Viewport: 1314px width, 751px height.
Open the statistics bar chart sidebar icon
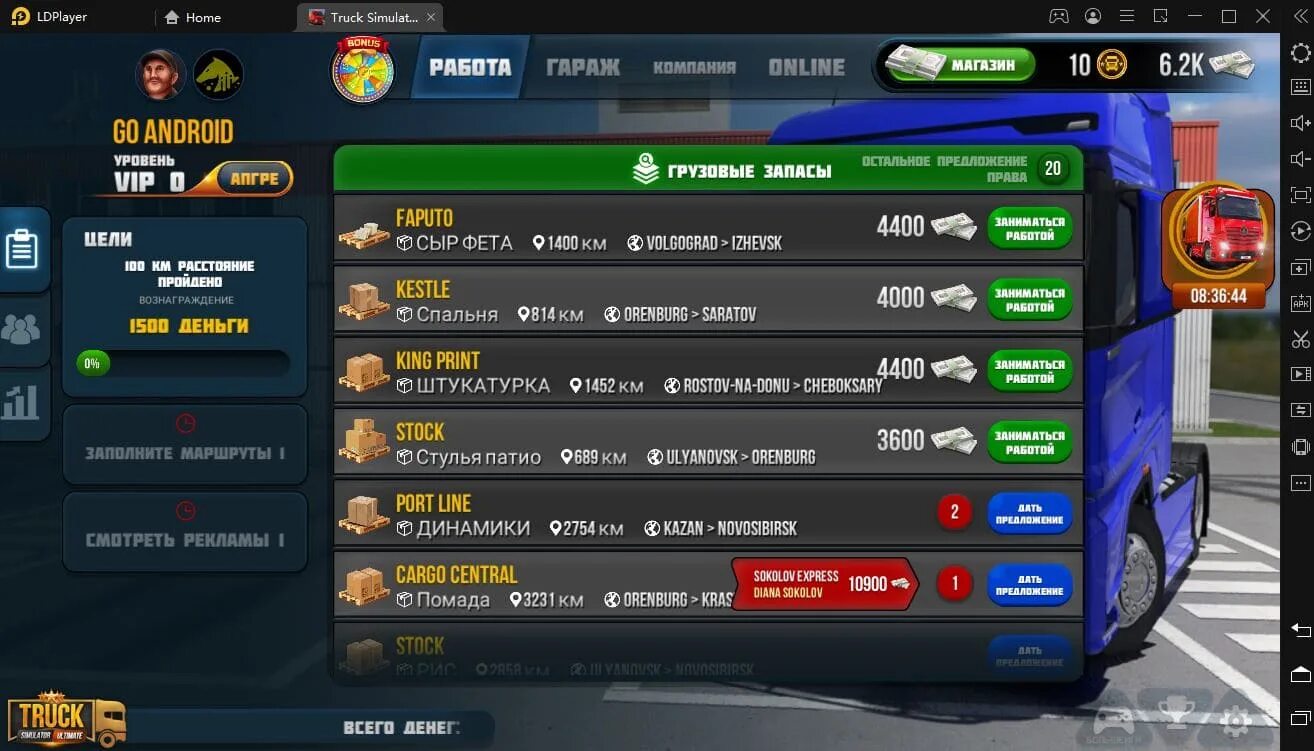point(21,402)
